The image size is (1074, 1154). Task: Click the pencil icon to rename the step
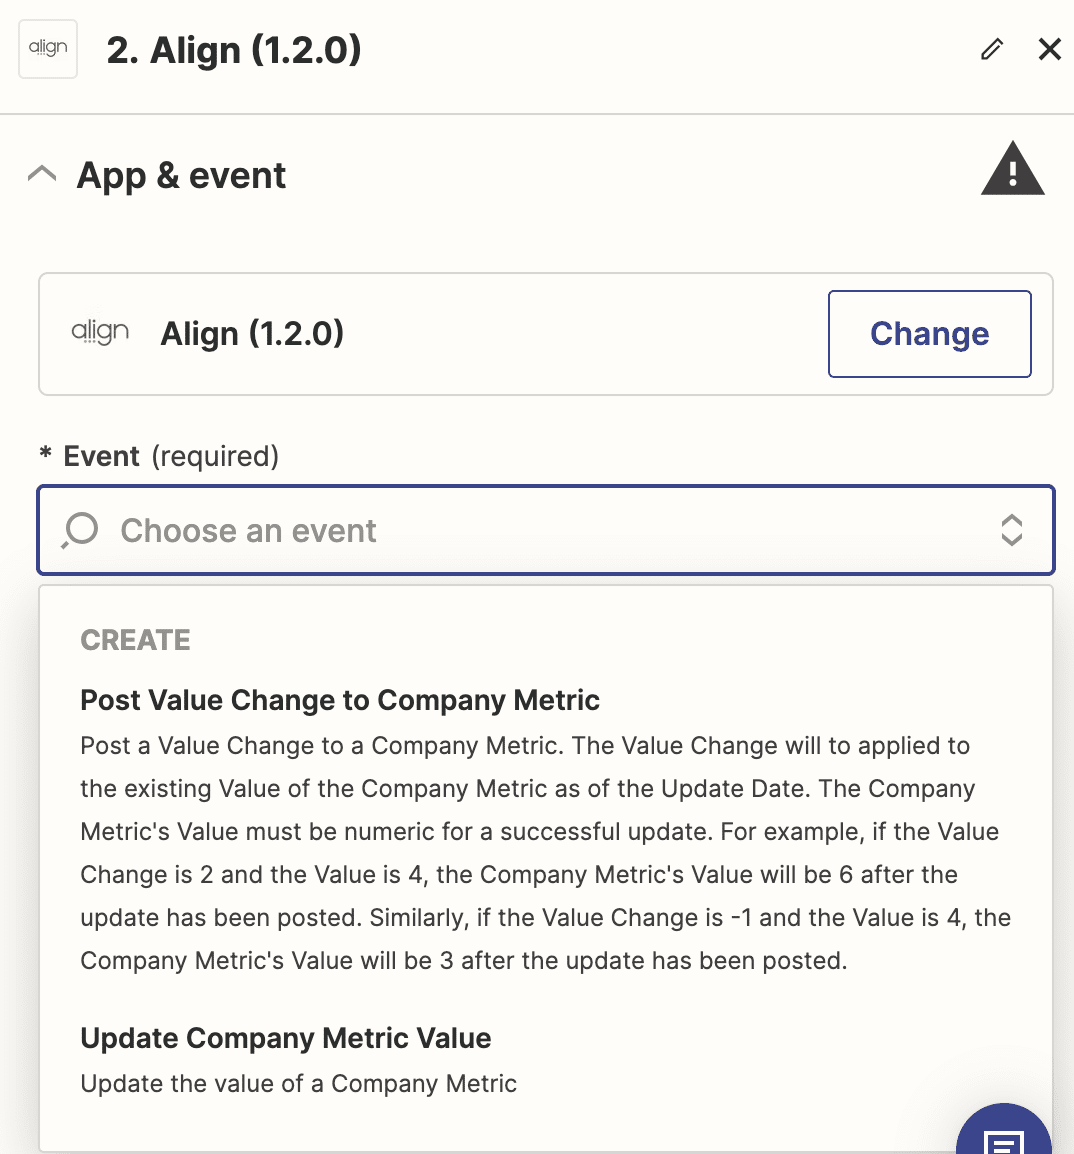[x=991, y=49]
